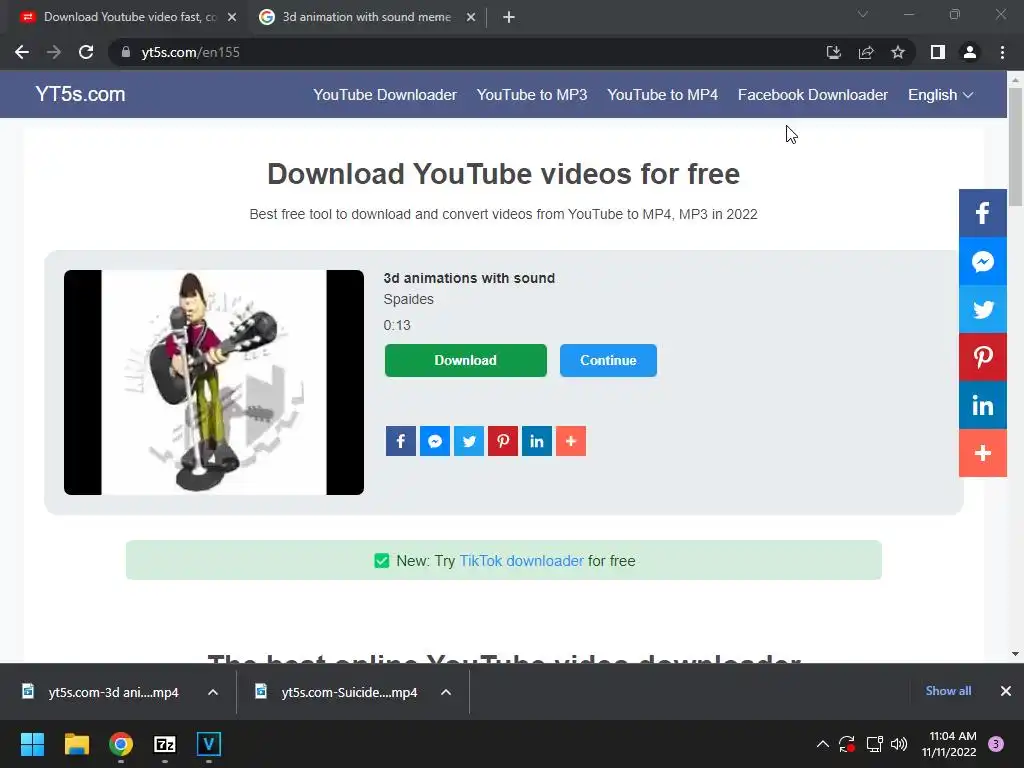Open the browser side panel

point(938,52)
